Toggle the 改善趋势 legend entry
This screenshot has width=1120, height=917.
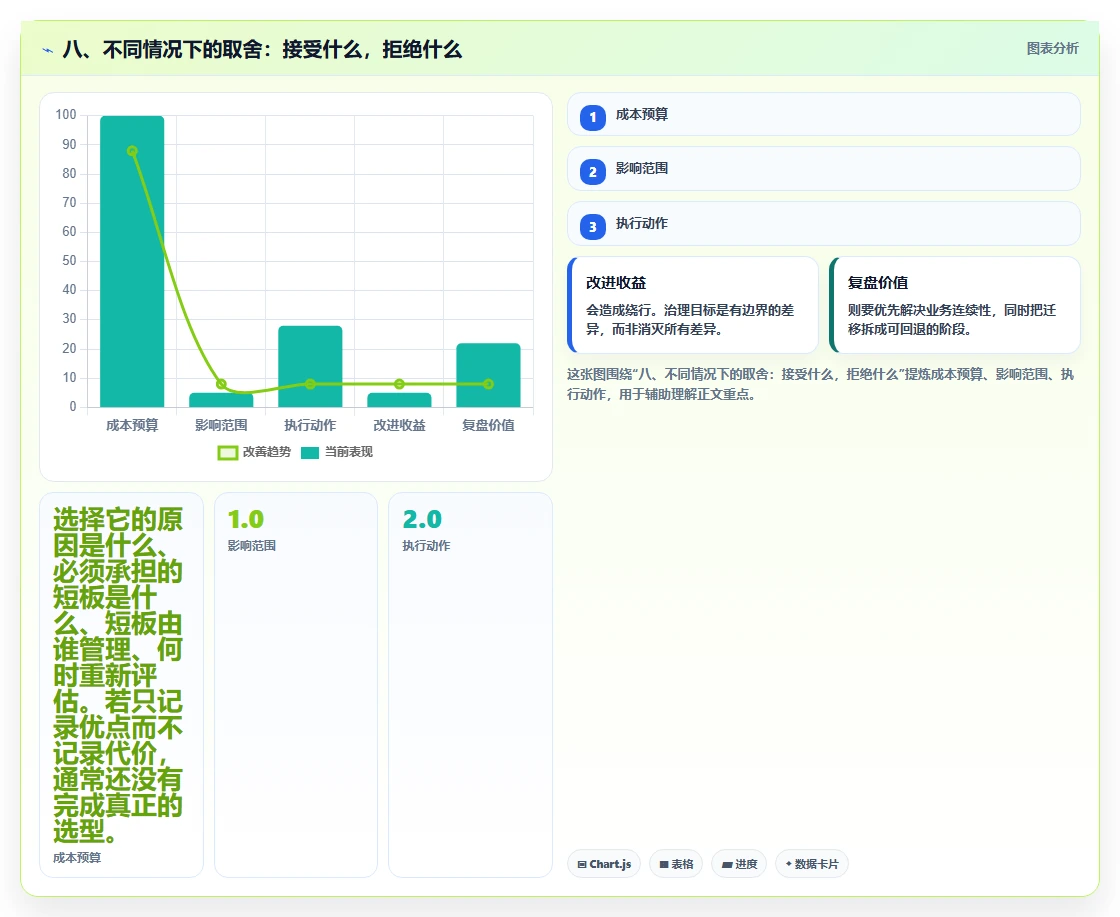254,452
